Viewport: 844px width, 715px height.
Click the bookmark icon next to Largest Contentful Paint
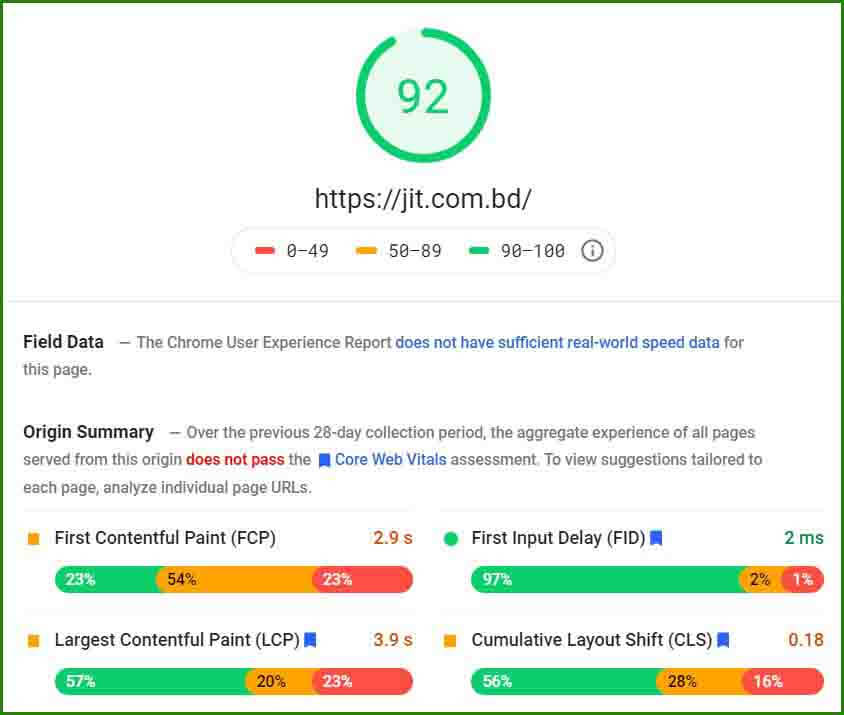point(310,640)
